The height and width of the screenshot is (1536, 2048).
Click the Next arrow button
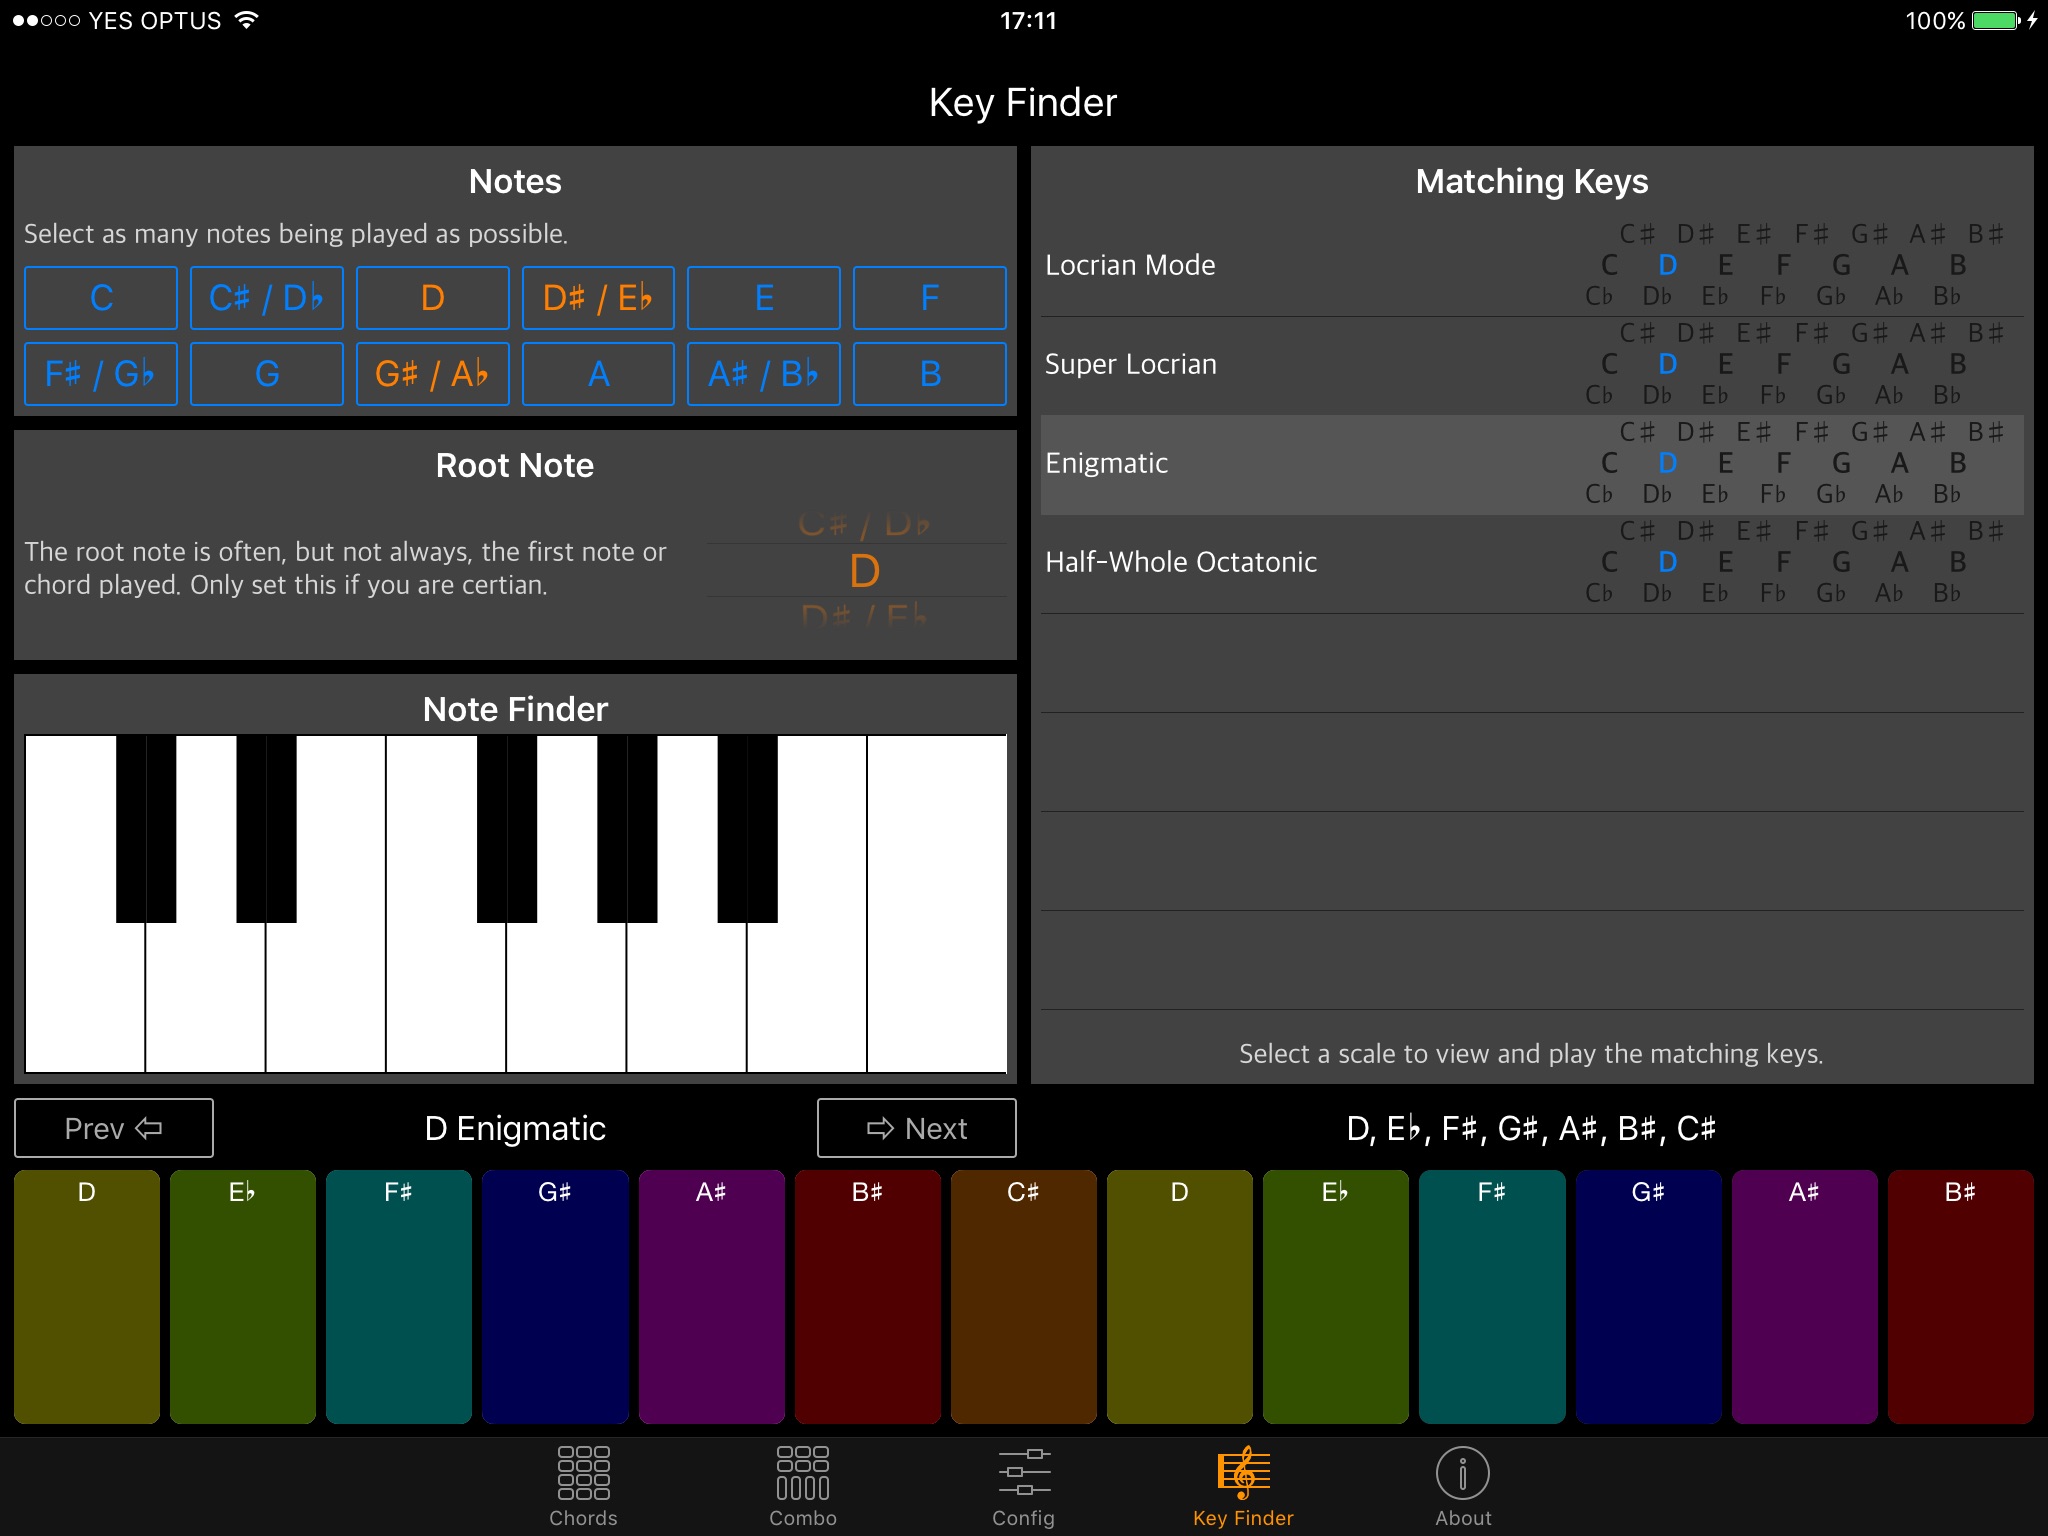click(916, 1128)
